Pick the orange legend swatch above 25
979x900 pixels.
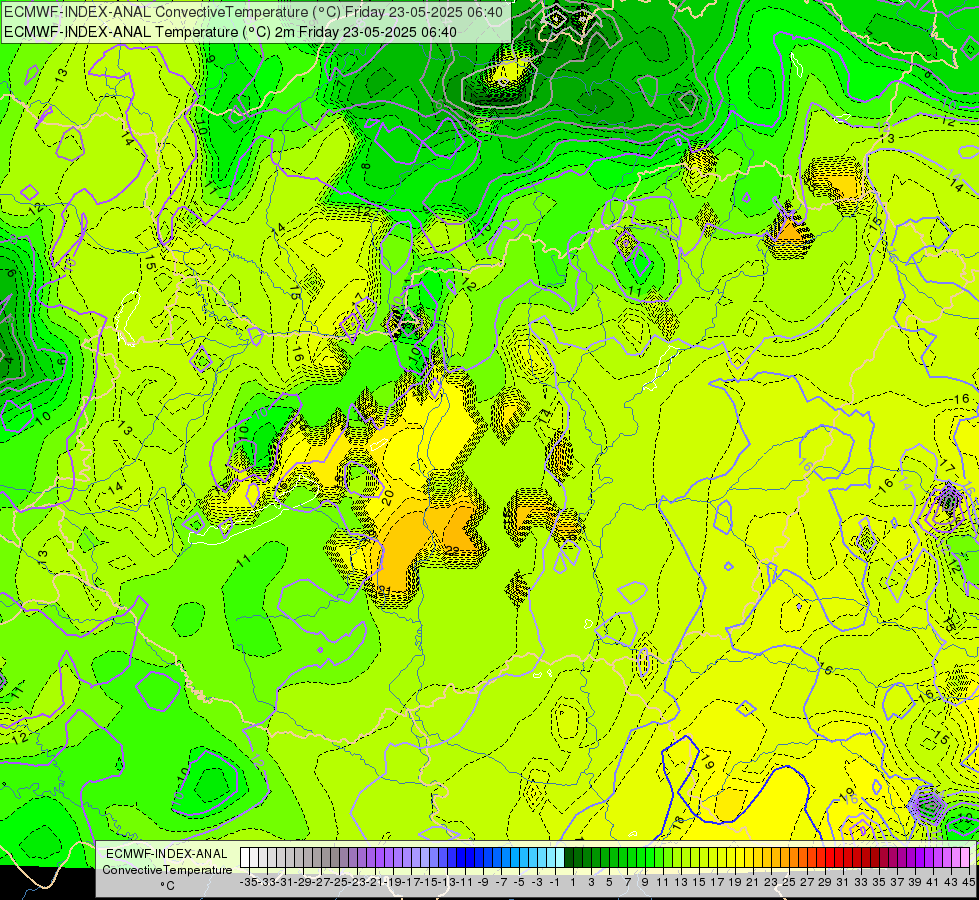pos(785,858)
